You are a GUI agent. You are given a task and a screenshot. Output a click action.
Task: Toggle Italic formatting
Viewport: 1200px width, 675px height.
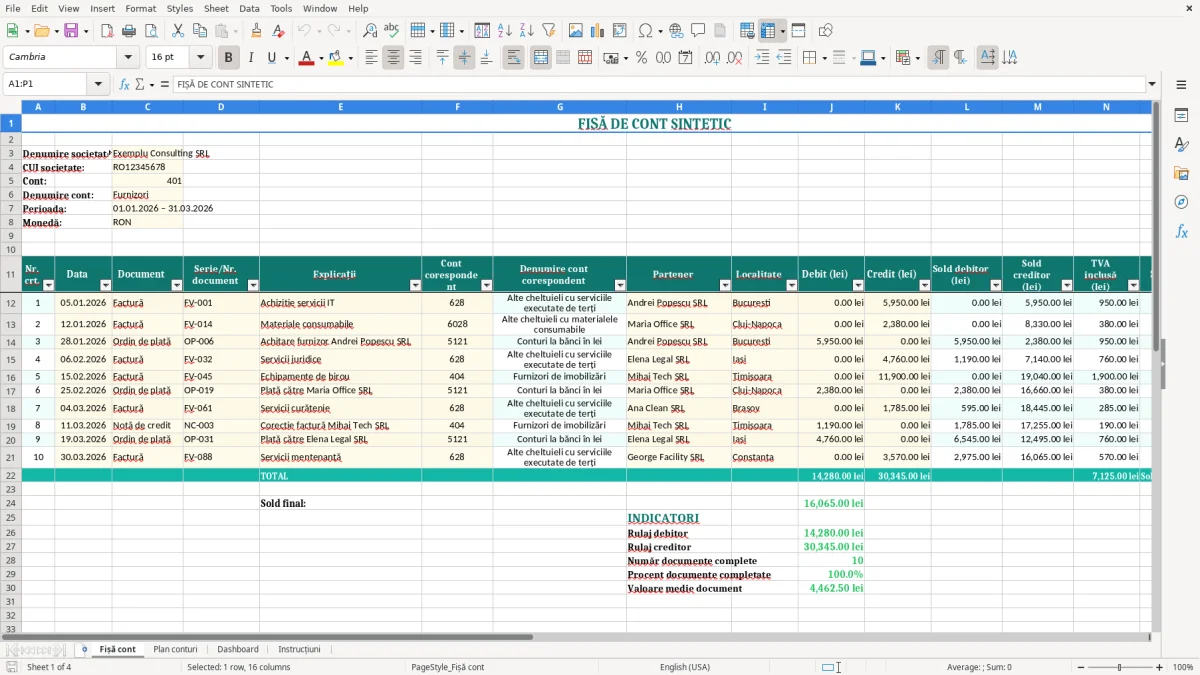250,58
